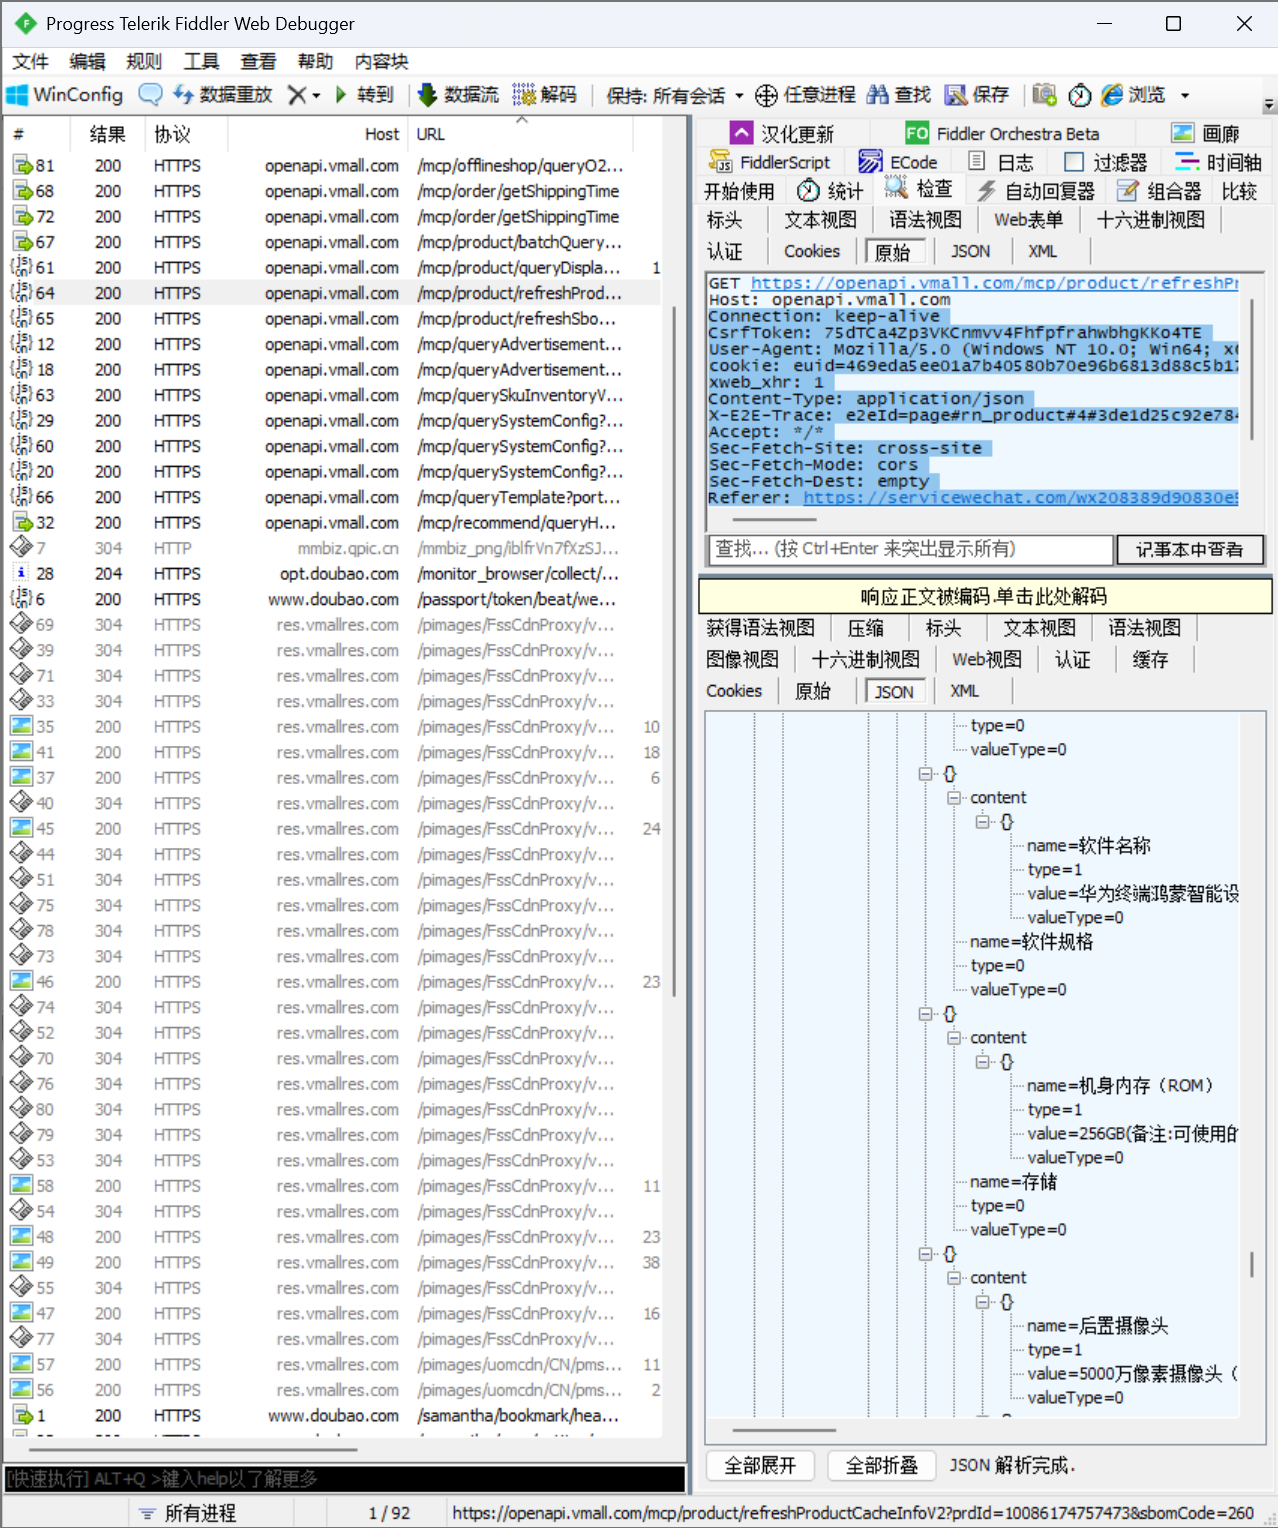Click the X remove sessions icon
Viewport: 1278px width, 1528px height.
296,95
